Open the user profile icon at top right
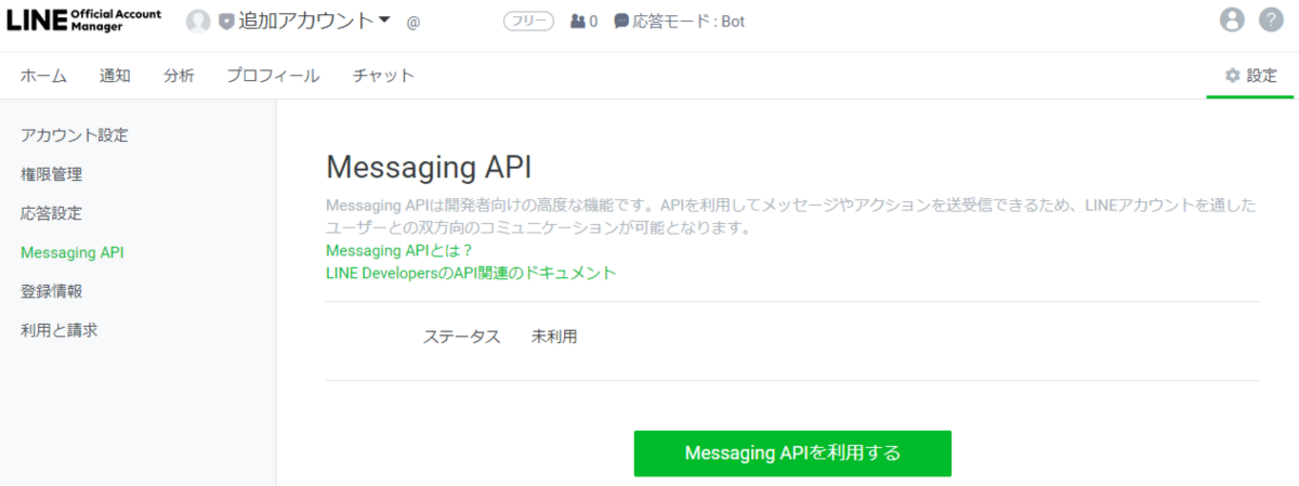1299x486 pixels. tap(1233, 19)
